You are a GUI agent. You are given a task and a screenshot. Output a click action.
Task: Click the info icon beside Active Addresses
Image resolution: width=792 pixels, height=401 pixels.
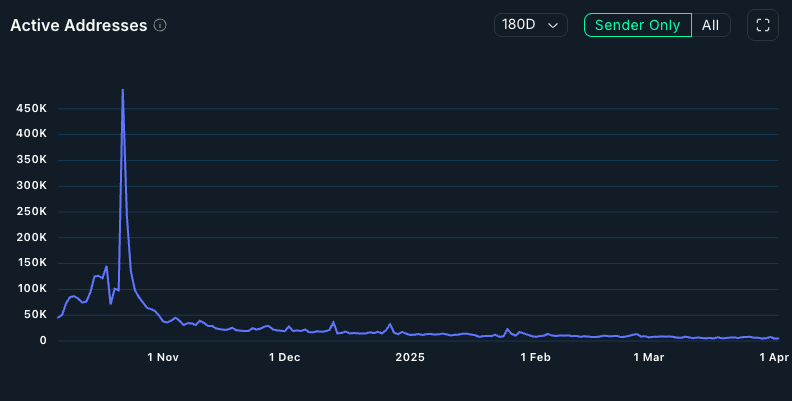click(160, 25)
